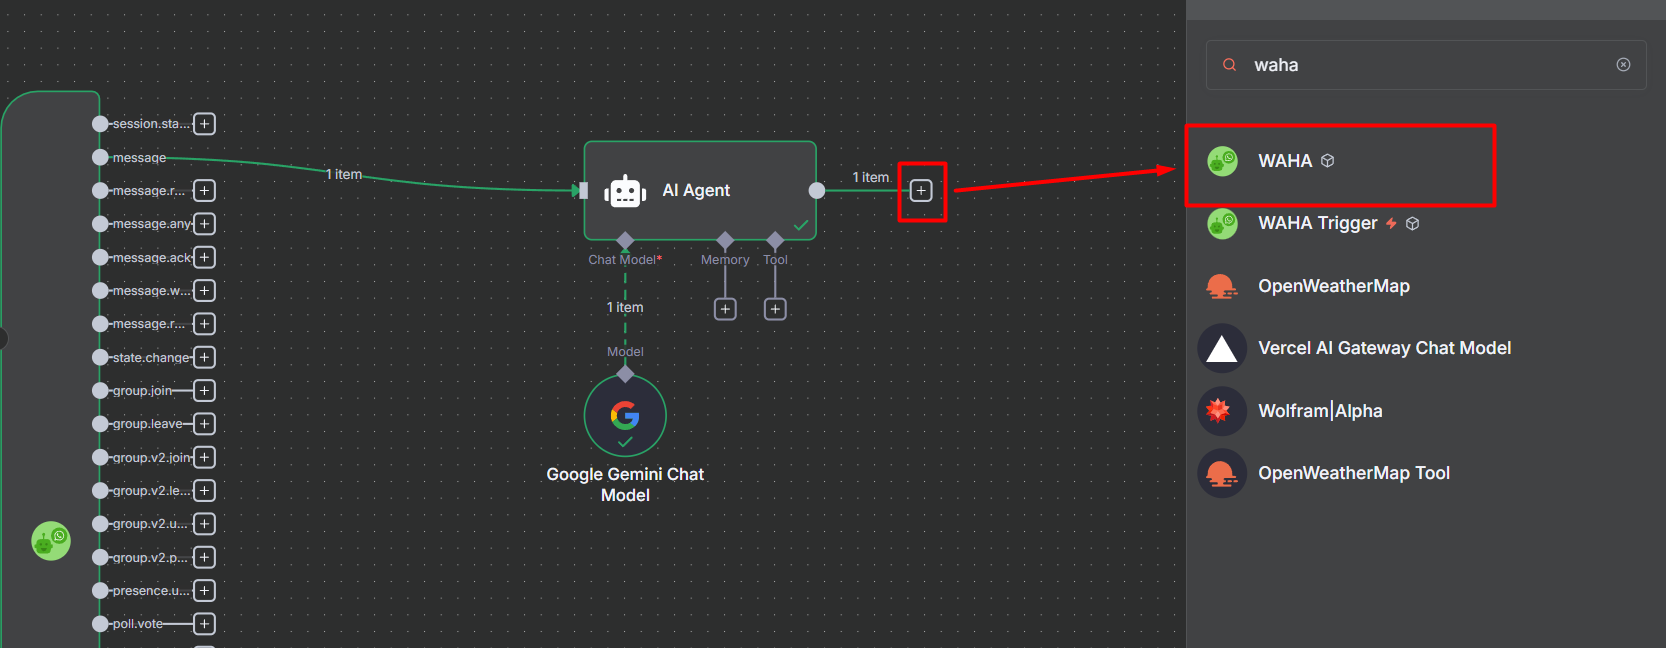Choose WAHA Trigger from the results
The image size is (1666, 648).
(1426, 223)
